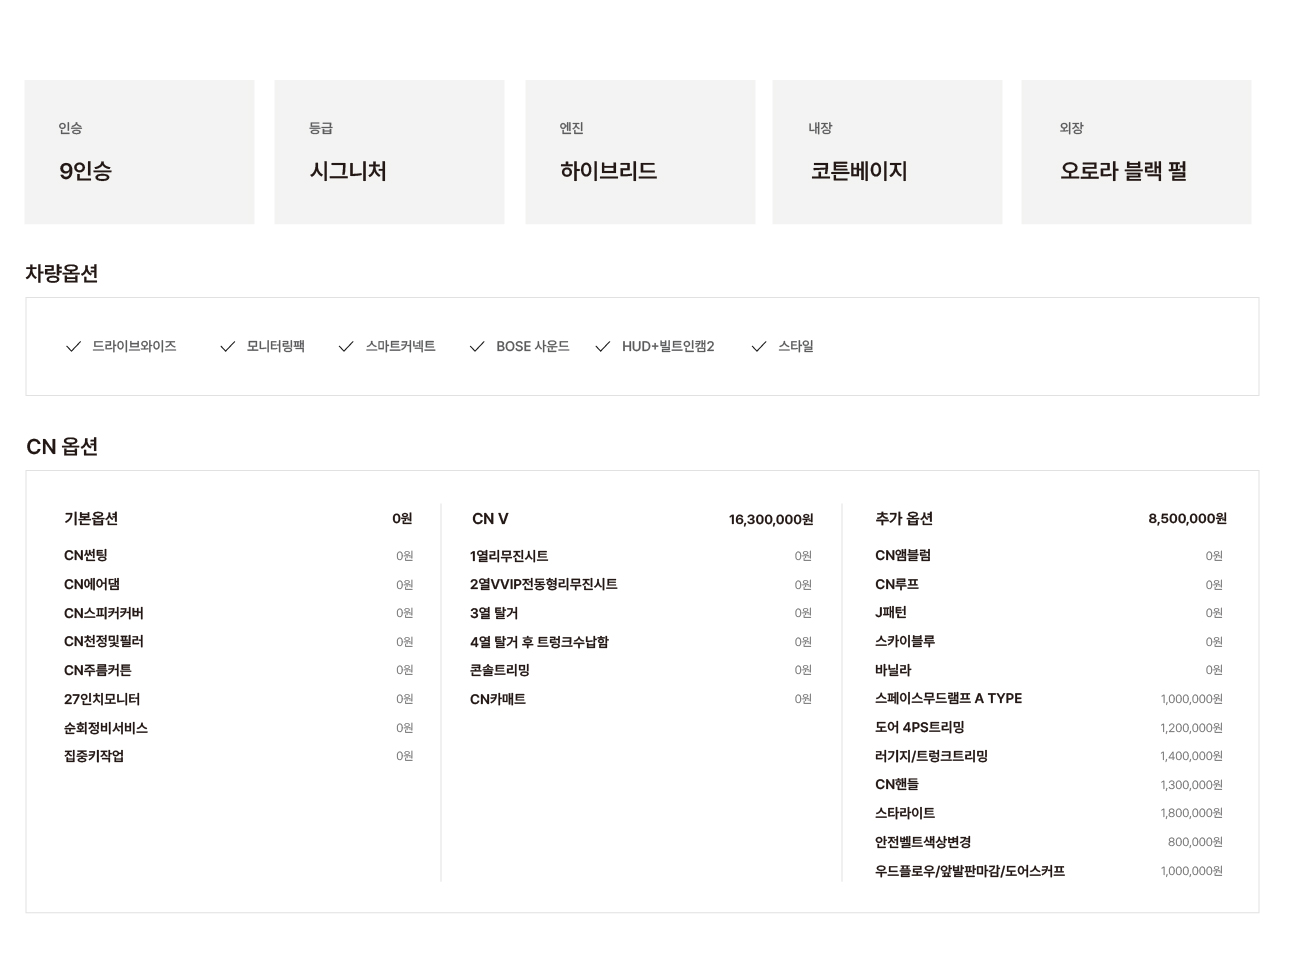
Task: Click the CN에어댐 row
Action: (x=238, y=584)
